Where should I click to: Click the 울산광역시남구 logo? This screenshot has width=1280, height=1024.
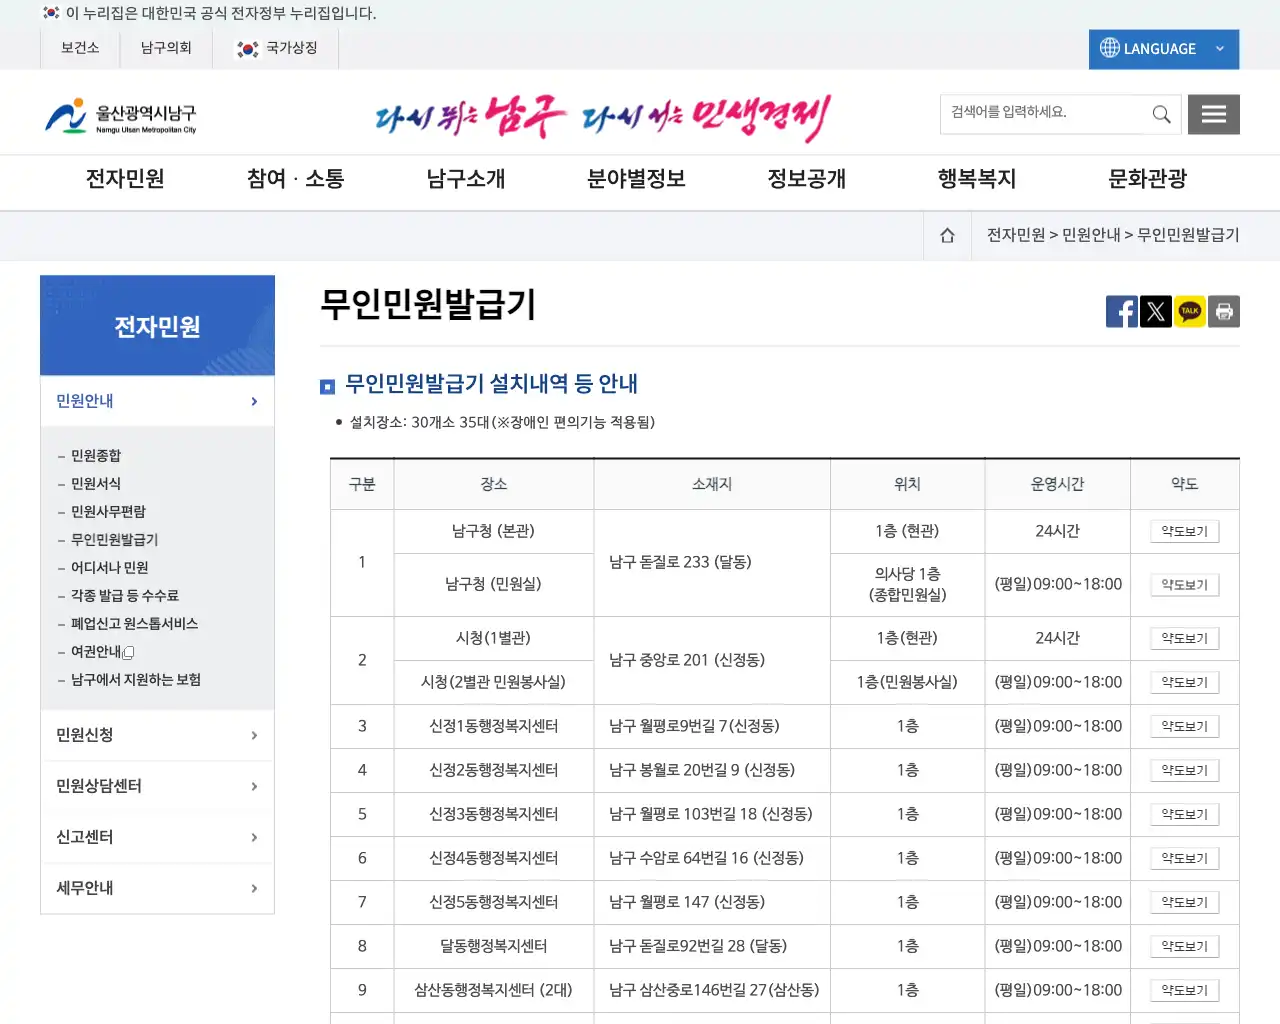pos(121,116)
